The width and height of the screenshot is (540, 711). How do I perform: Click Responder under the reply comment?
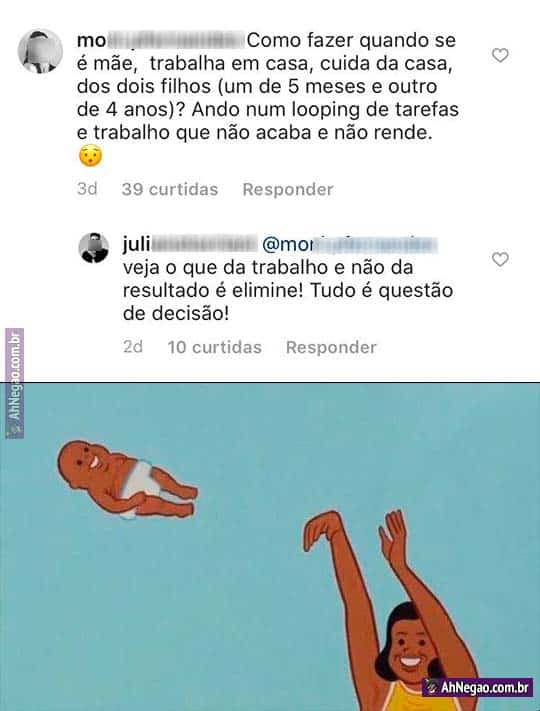tap(331, 347)
